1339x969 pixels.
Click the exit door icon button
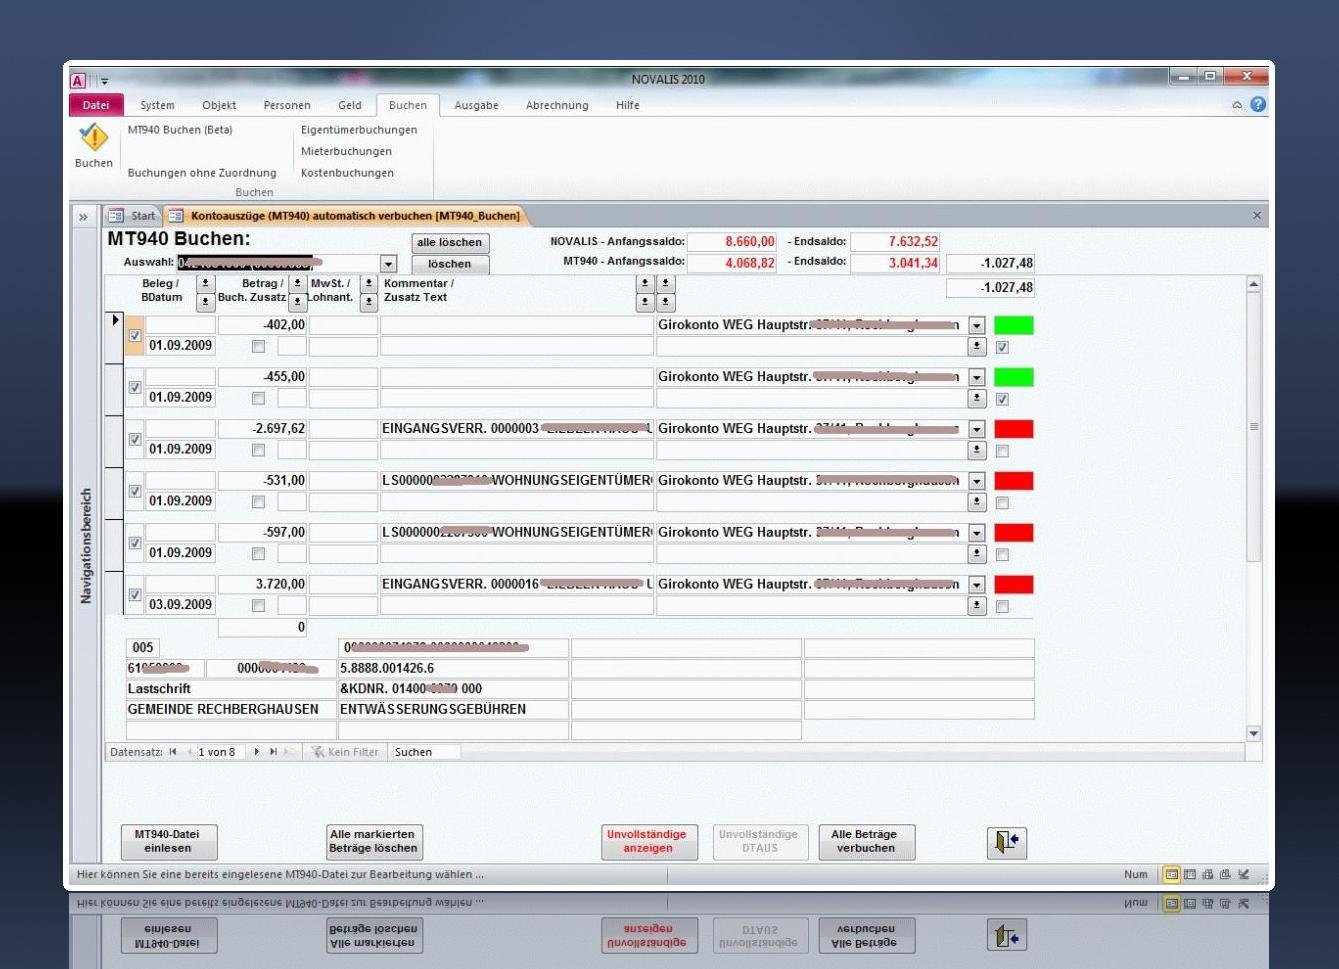click(1006, 842)
